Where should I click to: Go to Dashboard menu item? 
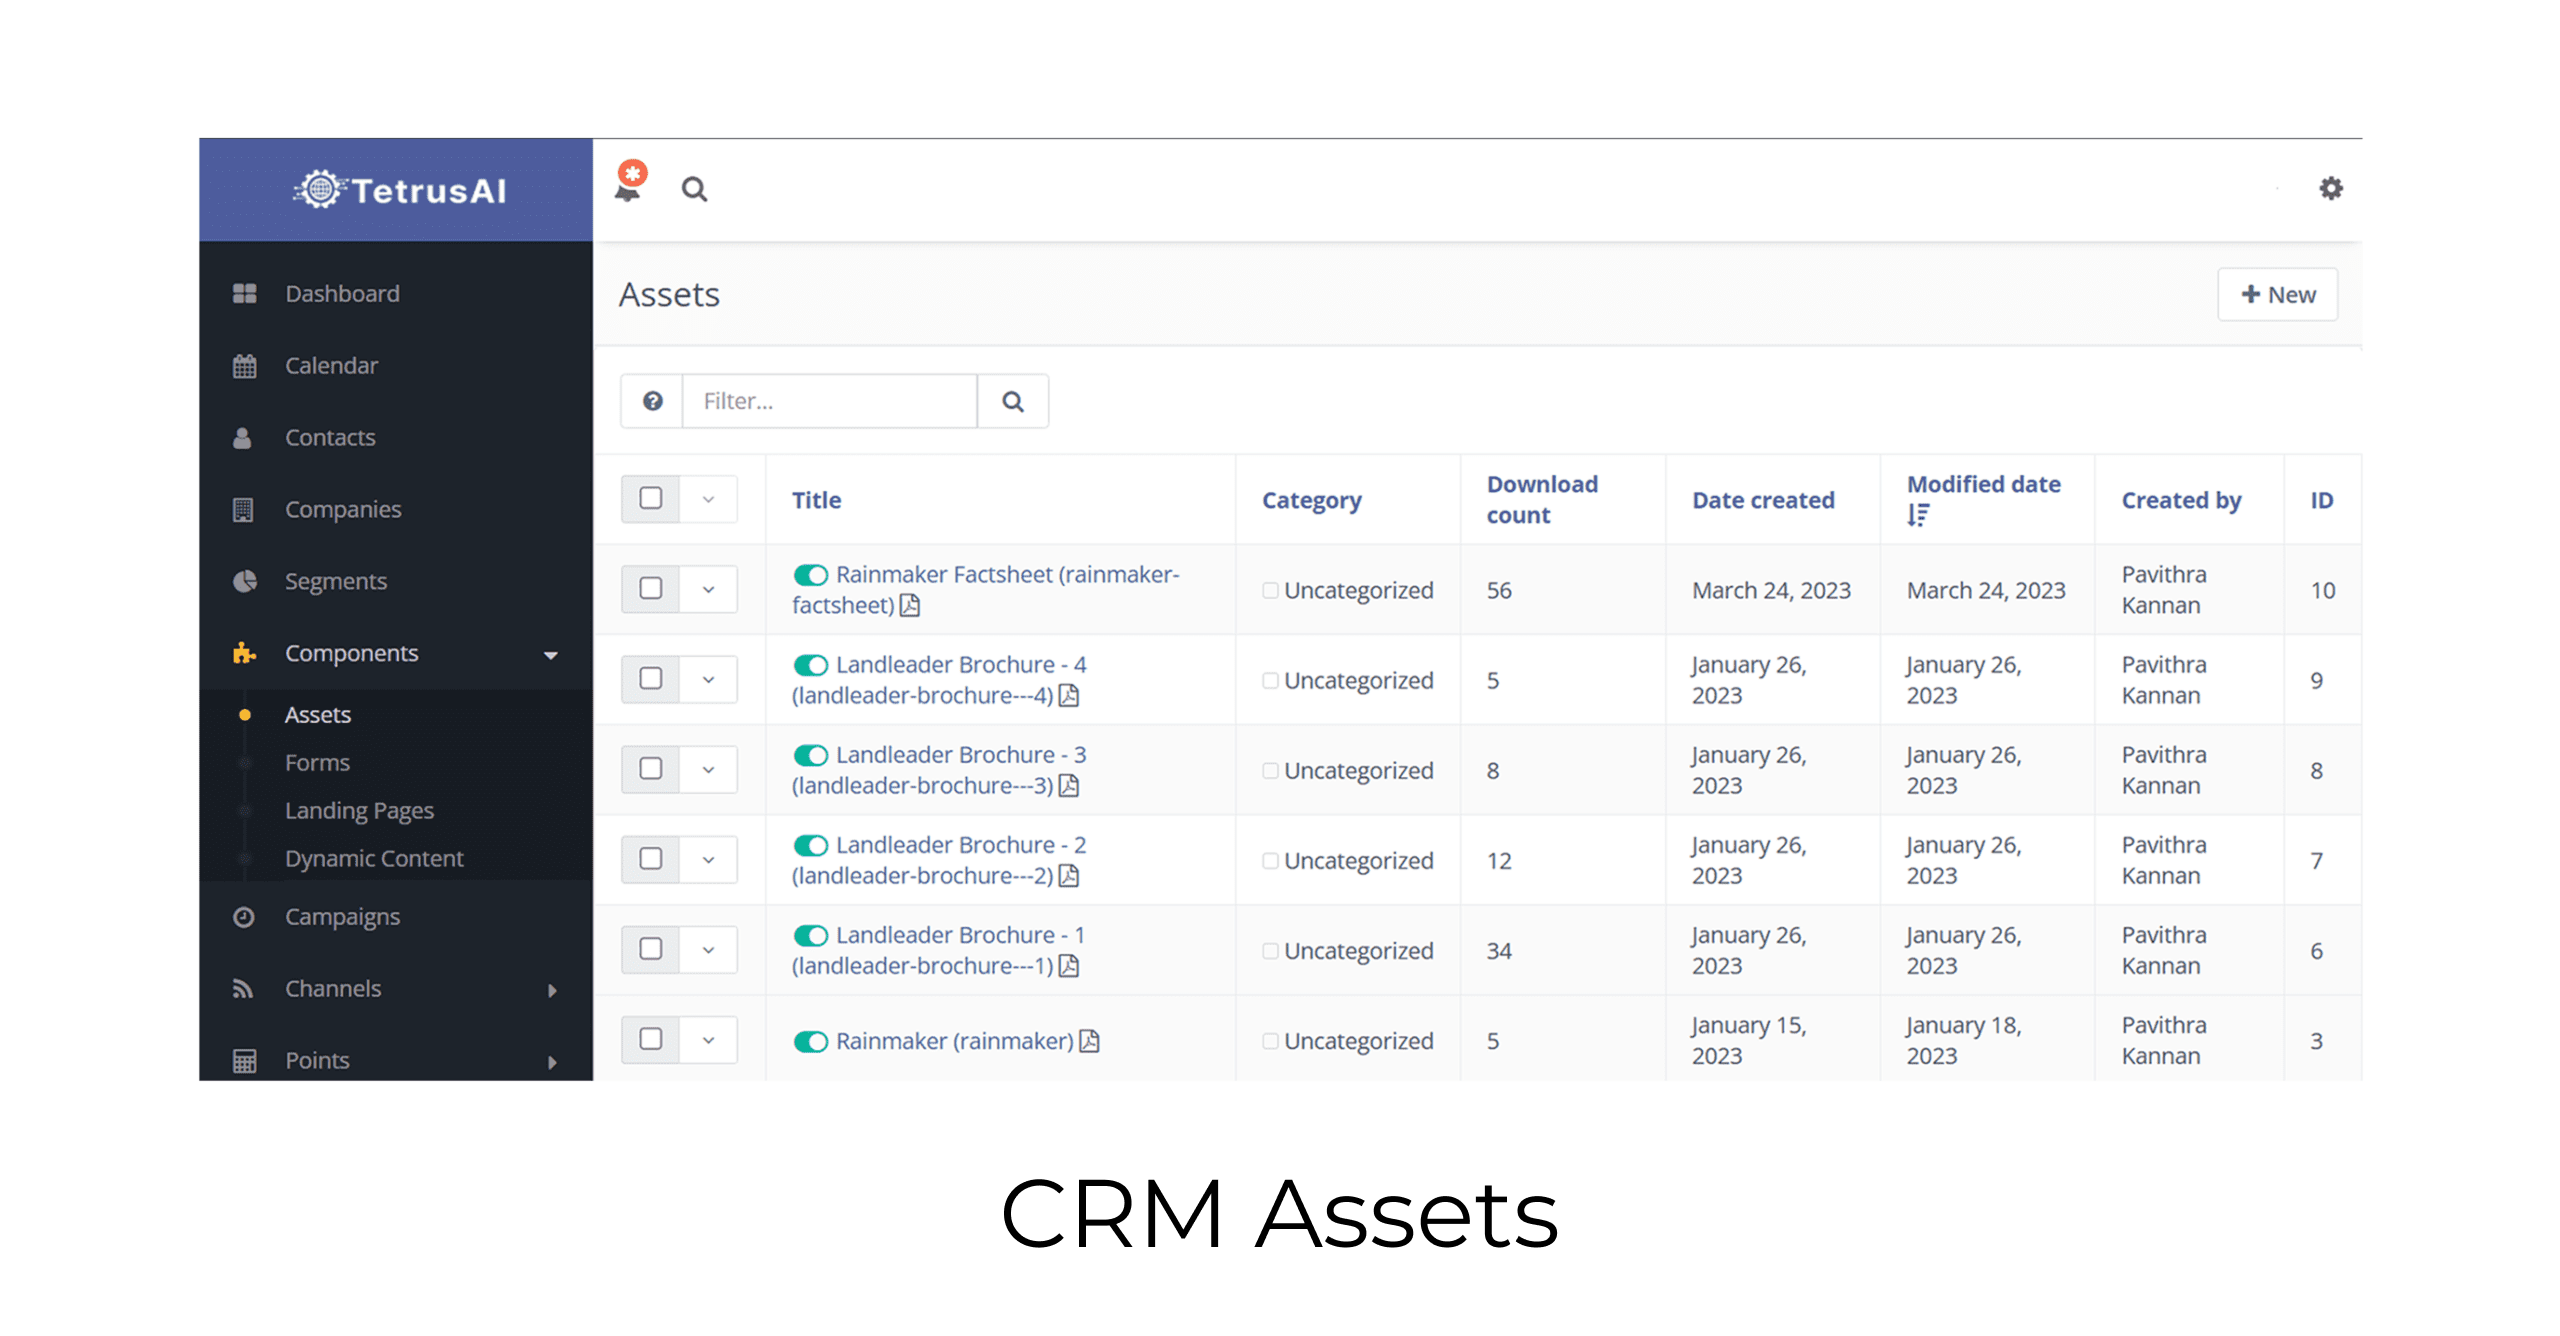(342, 293)
